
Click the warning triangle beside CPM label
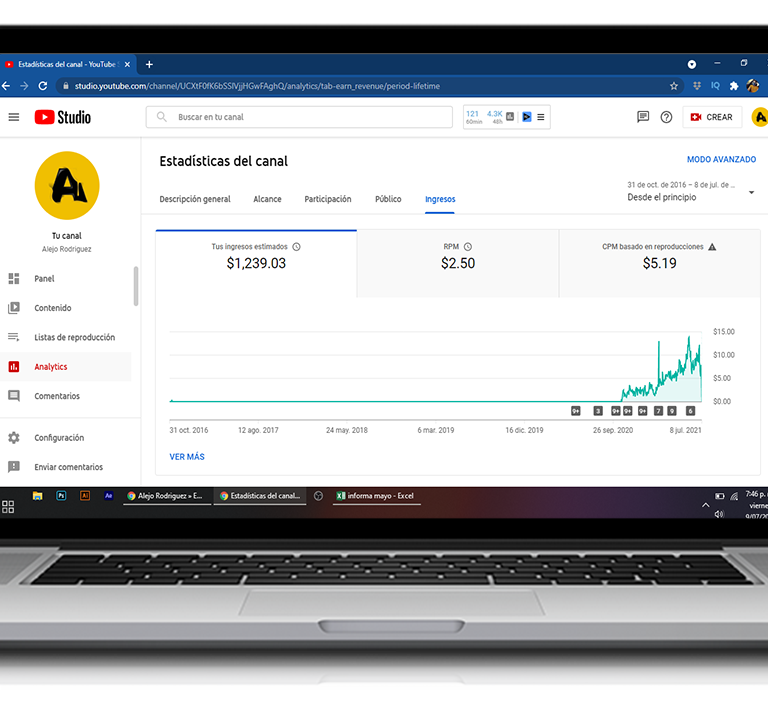click(x=712, y=247)
